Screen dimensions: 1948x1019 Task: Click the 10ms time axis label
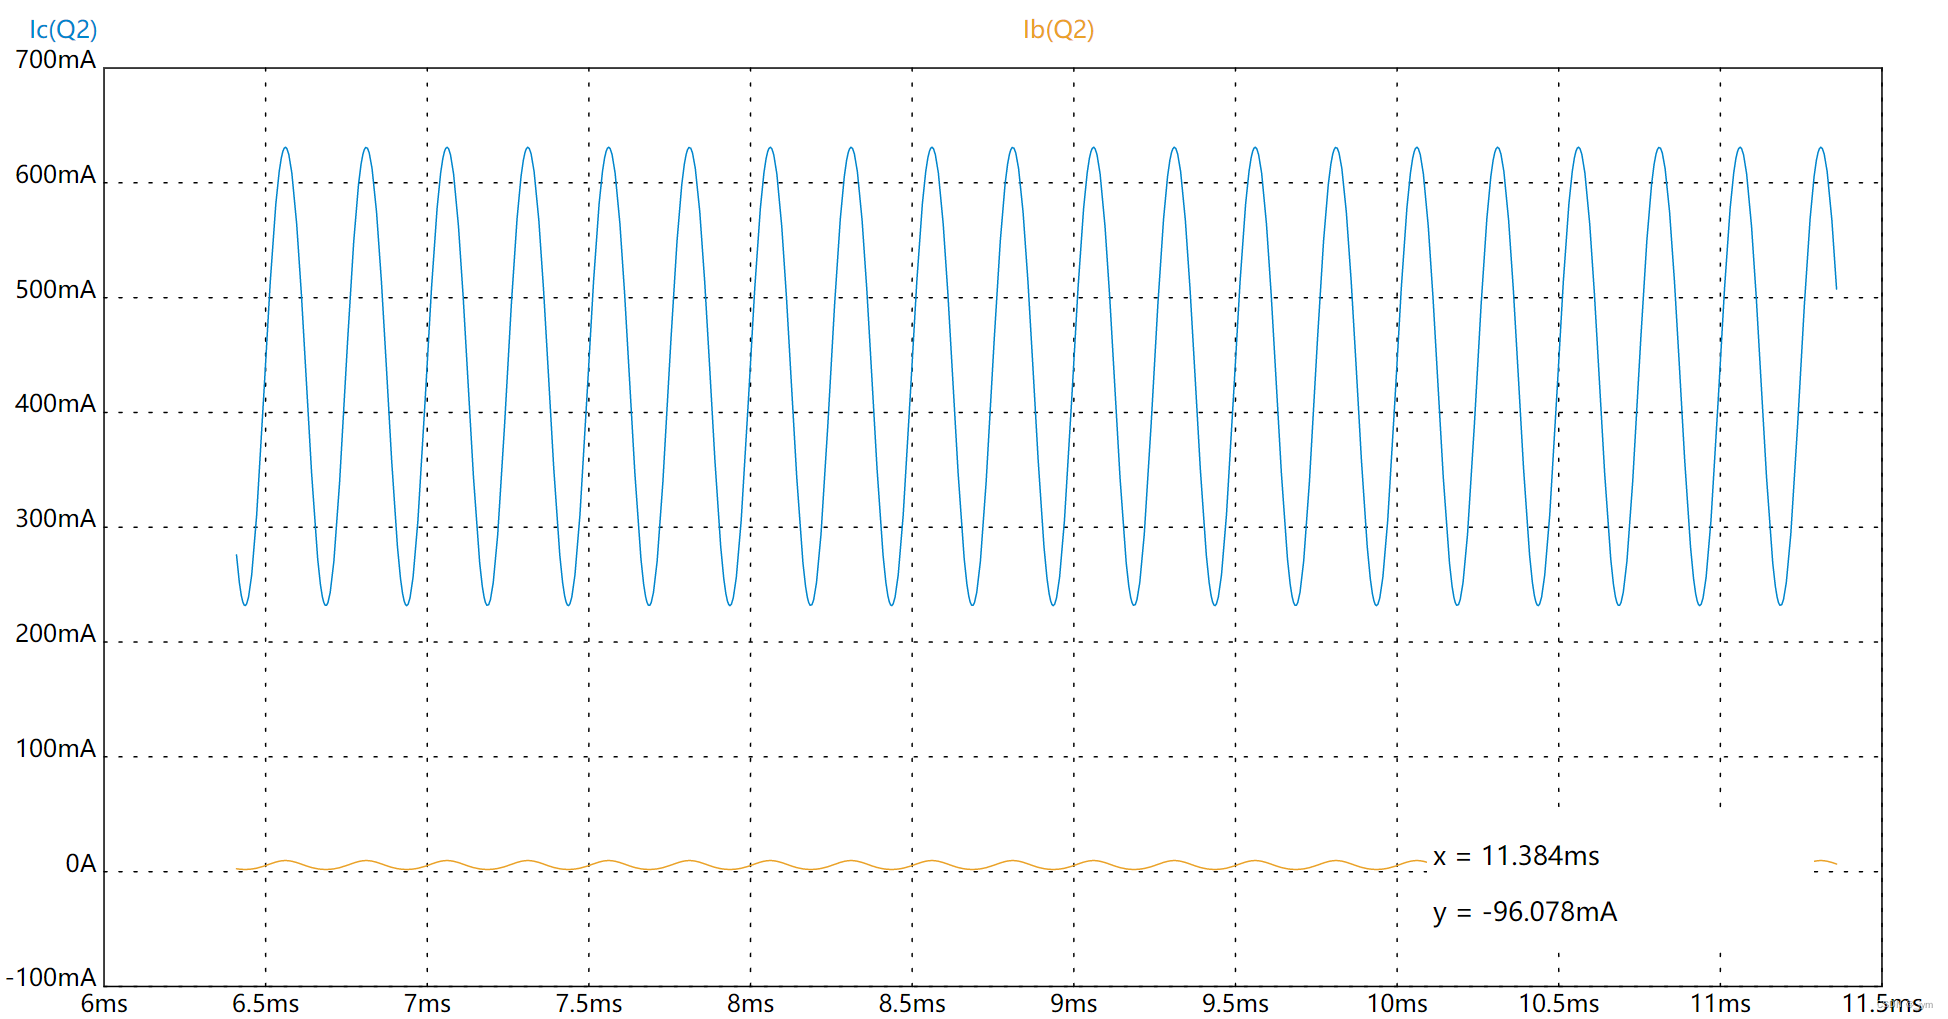[x=1397, y=1004]
